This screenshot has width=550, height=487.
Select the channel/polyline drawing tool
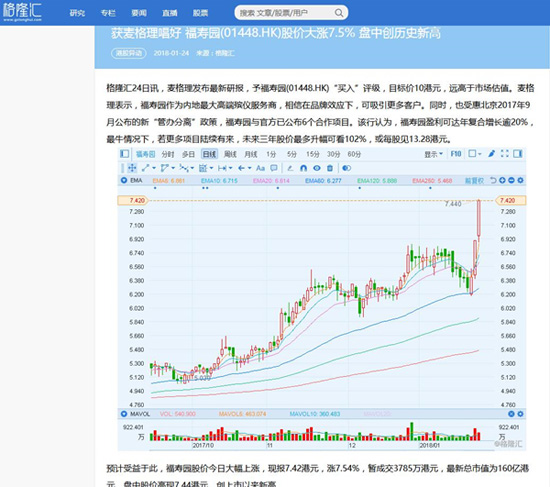click(165, 168)
